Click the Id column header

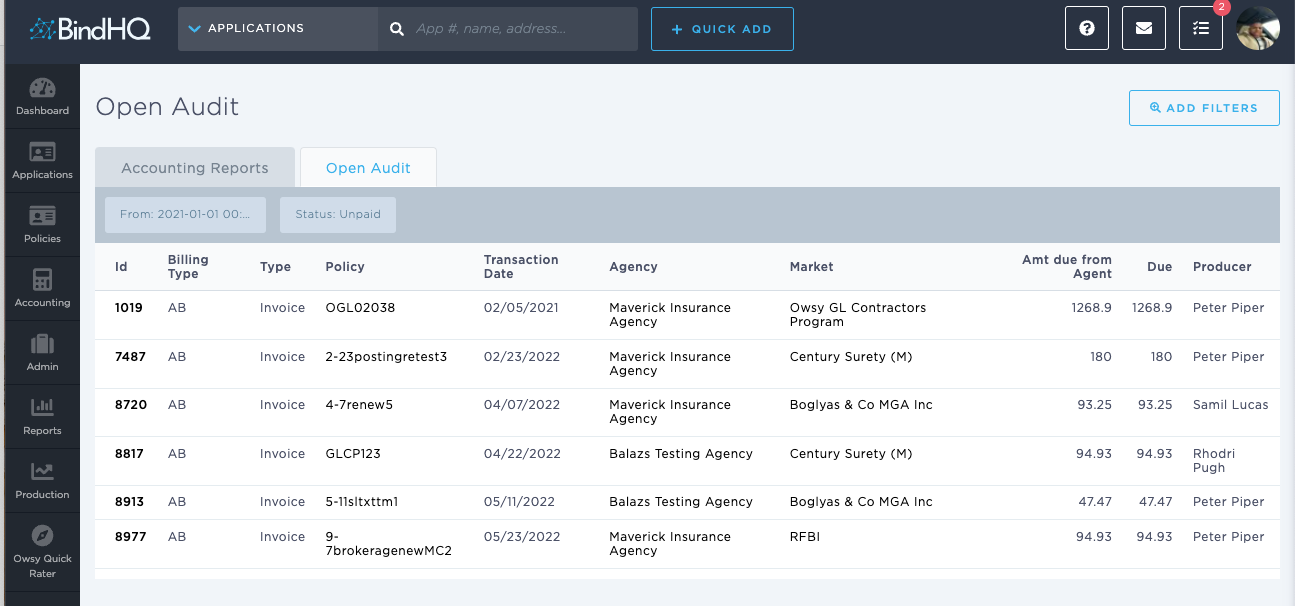click(121, 267)
